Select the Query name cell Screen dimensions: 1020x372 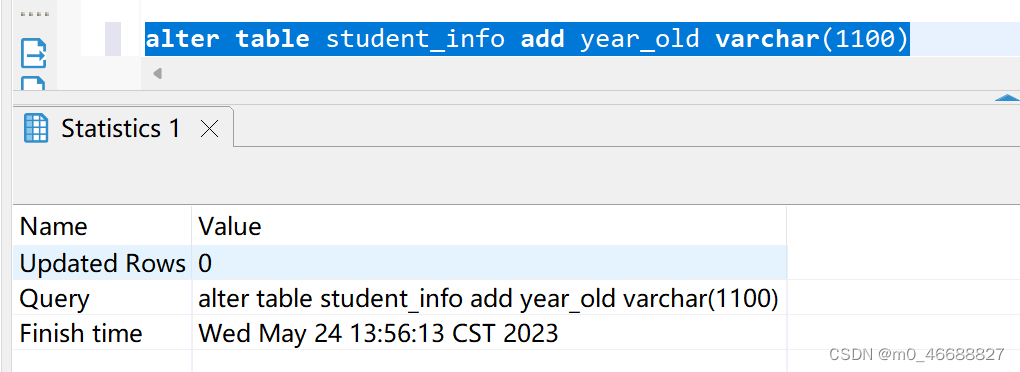pyautogui.click(x=102, y=298)
